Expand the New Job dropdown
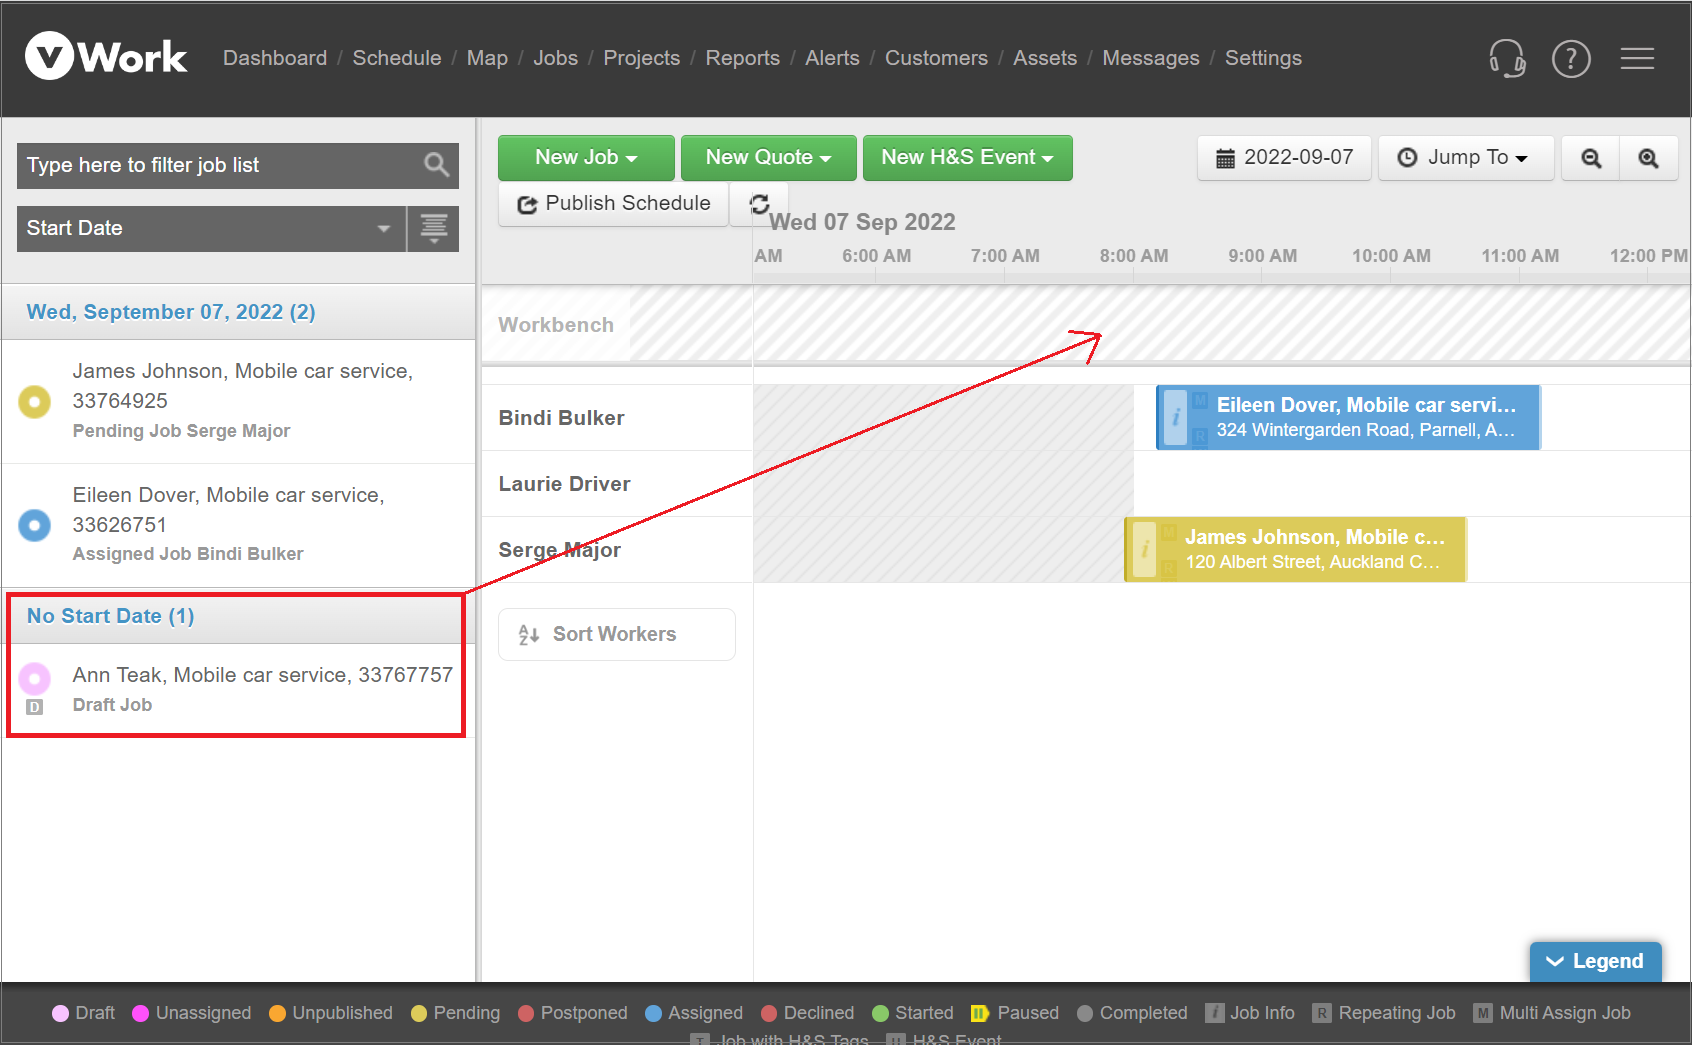Screen dimensions: 1692x1045 click(585, 158)
